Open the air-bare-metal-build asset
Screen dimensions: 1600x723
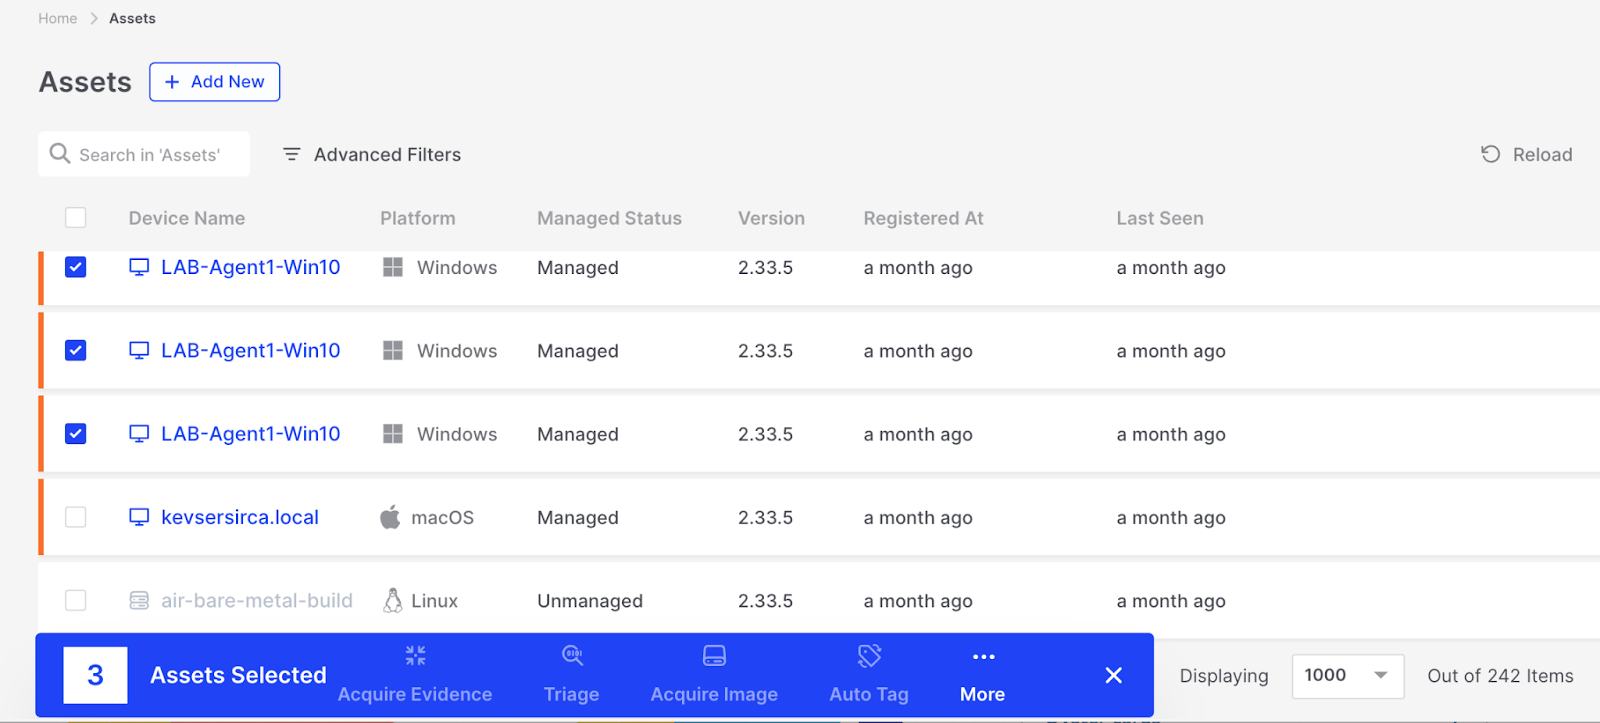257,600
